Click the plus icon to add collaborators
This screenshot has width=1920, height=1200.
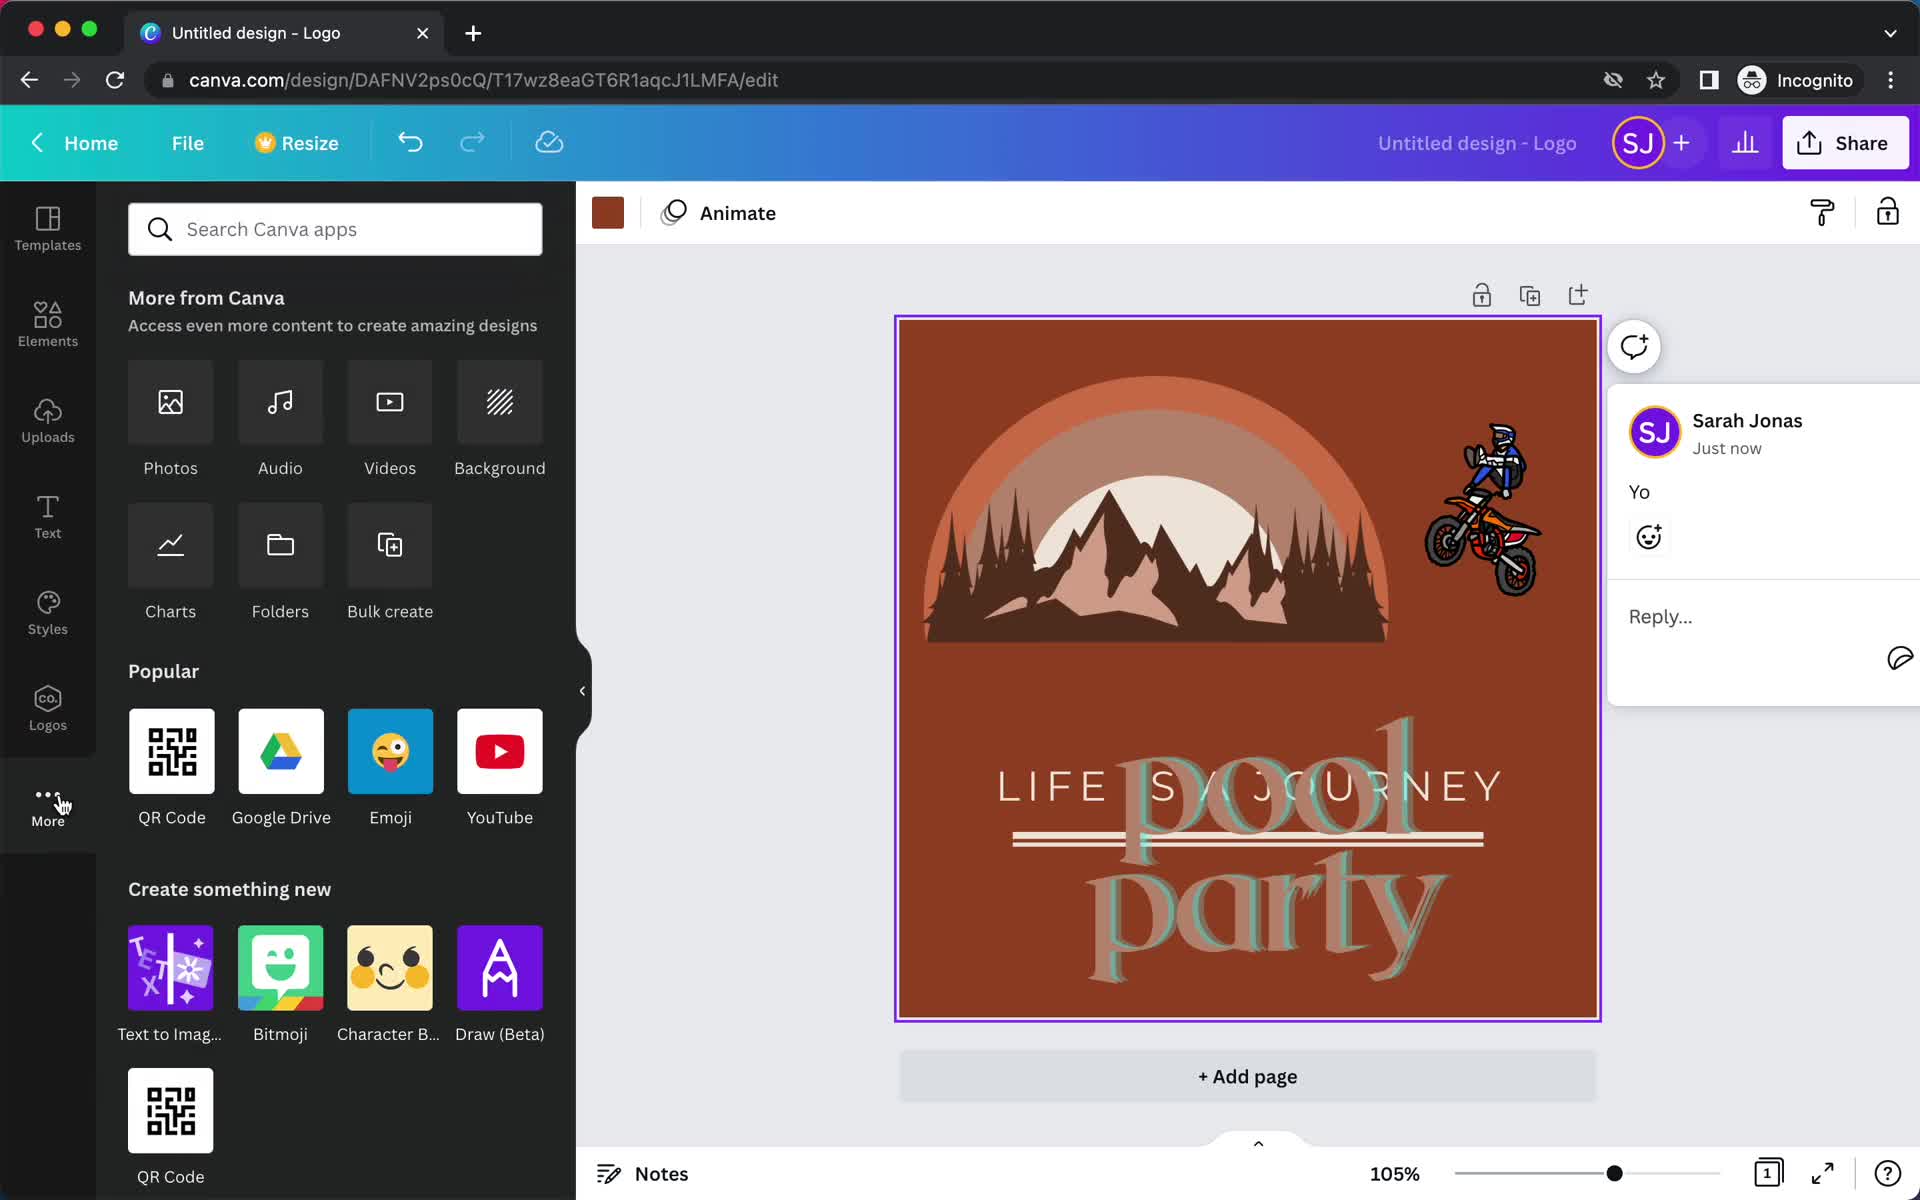(1682, 143)
